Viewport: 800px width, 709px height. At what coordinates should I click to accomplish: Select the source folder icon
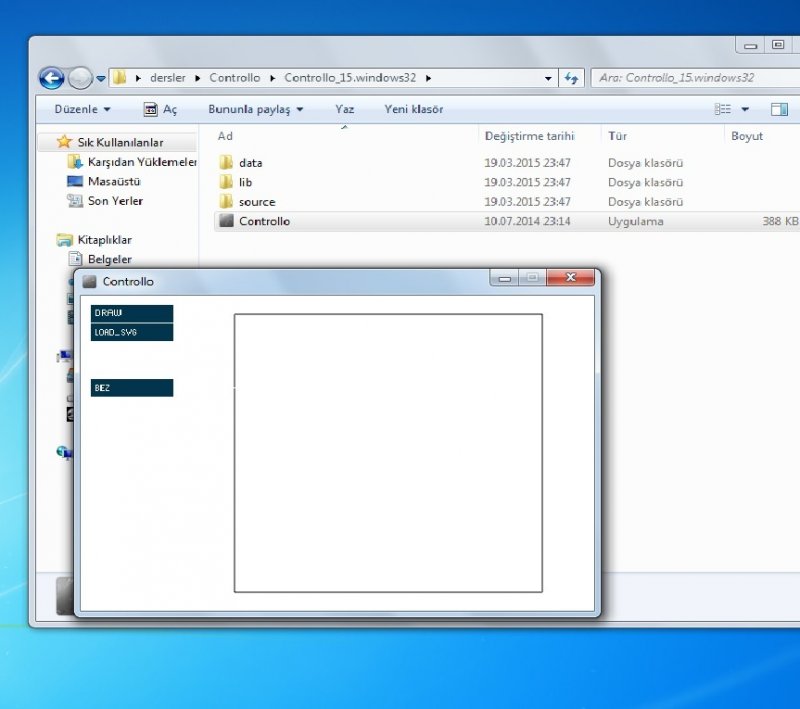226,202
